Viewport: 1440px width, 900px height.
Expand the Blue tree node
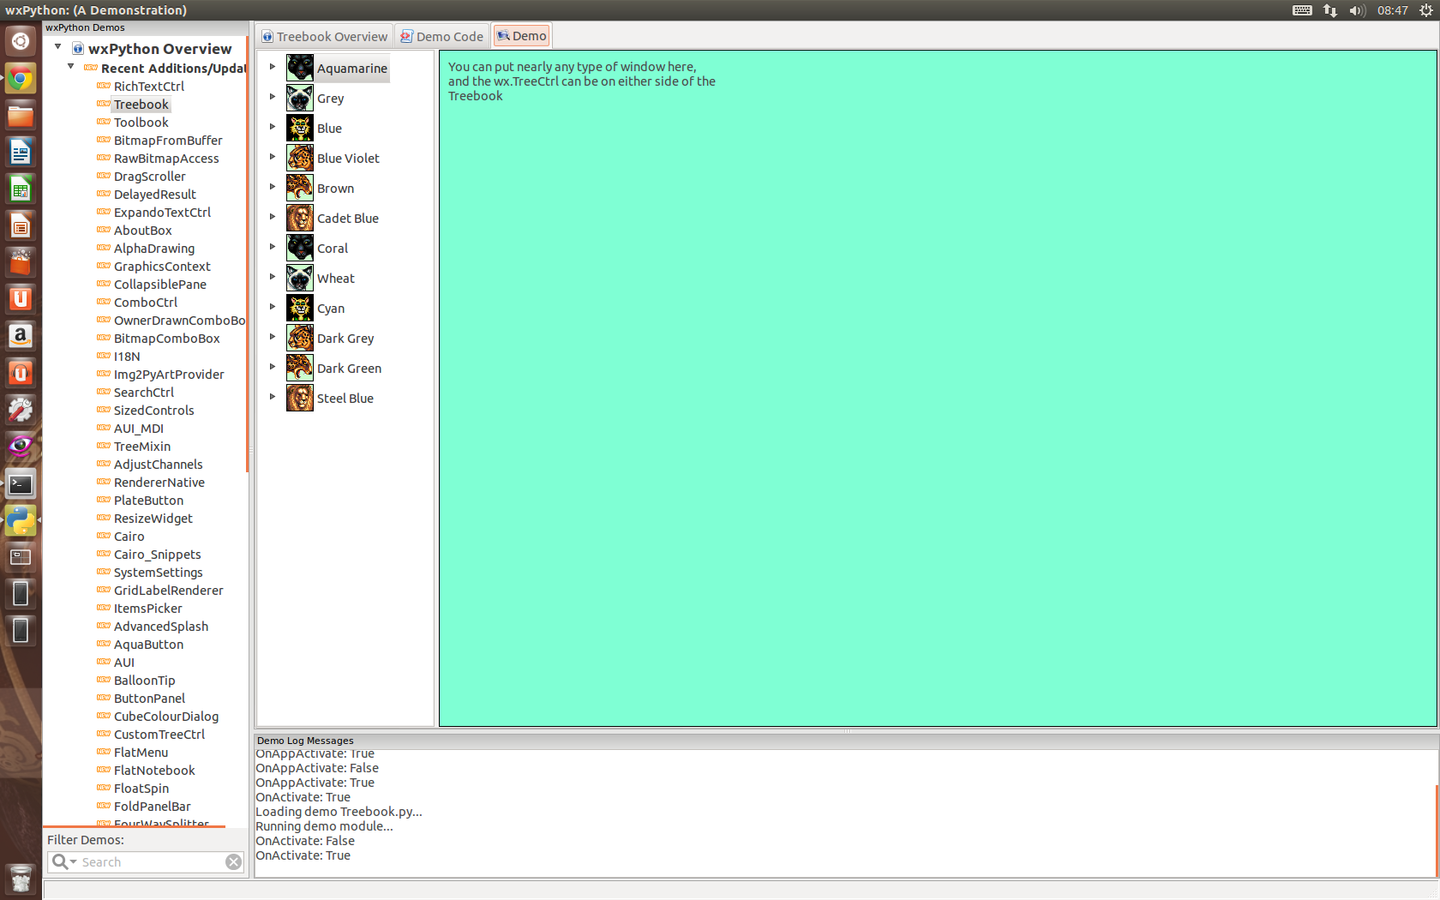click(272, 127)
